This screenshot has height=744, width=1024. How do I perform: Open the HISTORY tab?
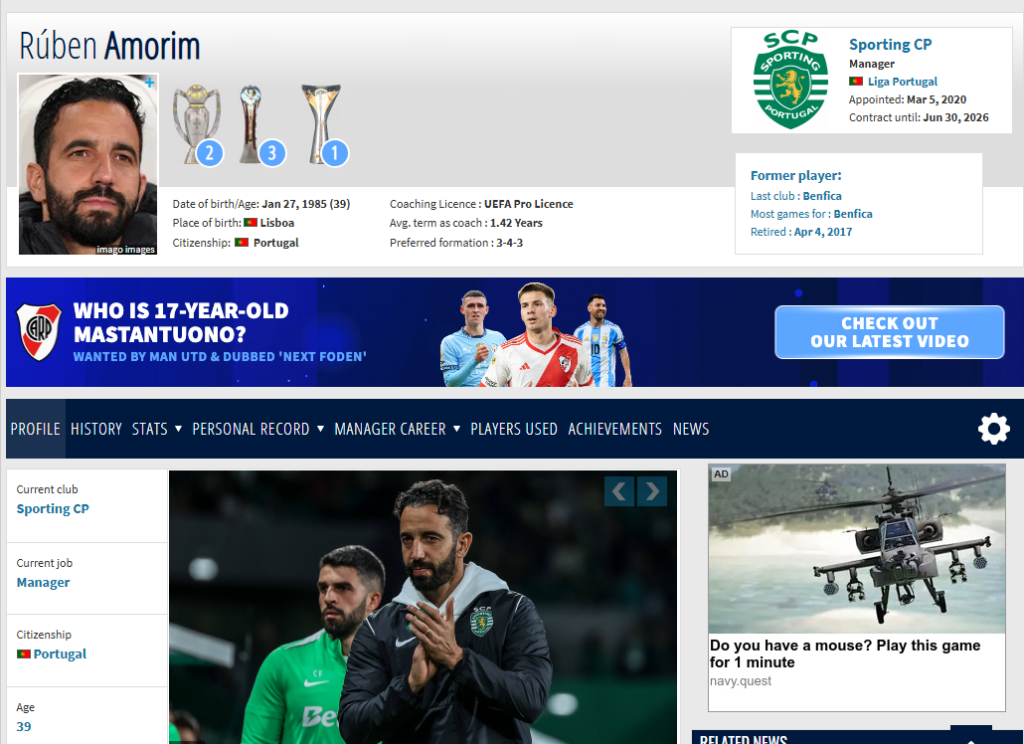click(x=96, y=429)
